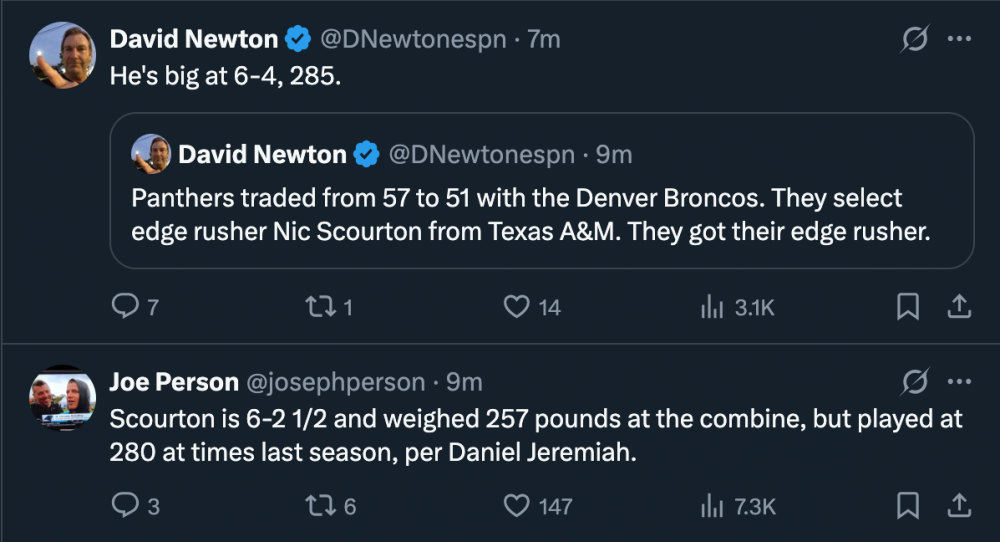Reply to David Newton's 6-4, 285 tweet

(124, 308)
